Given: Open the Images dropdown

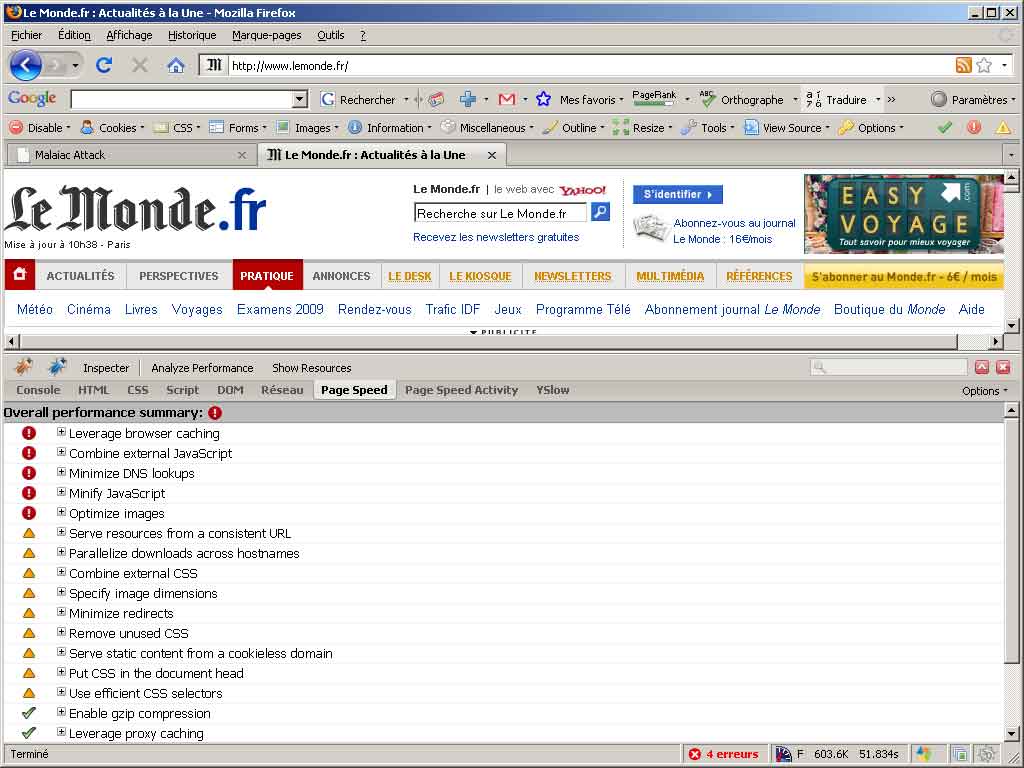Looking at the screenshot, I should [307, 127].
